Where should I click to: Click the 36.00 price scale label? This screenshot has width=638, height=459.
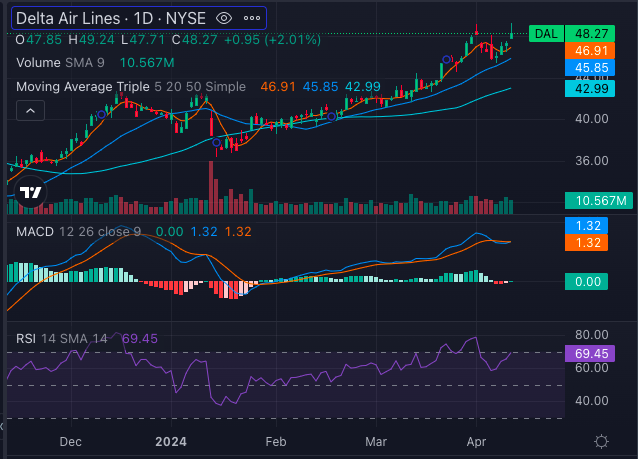coord(592,161)
